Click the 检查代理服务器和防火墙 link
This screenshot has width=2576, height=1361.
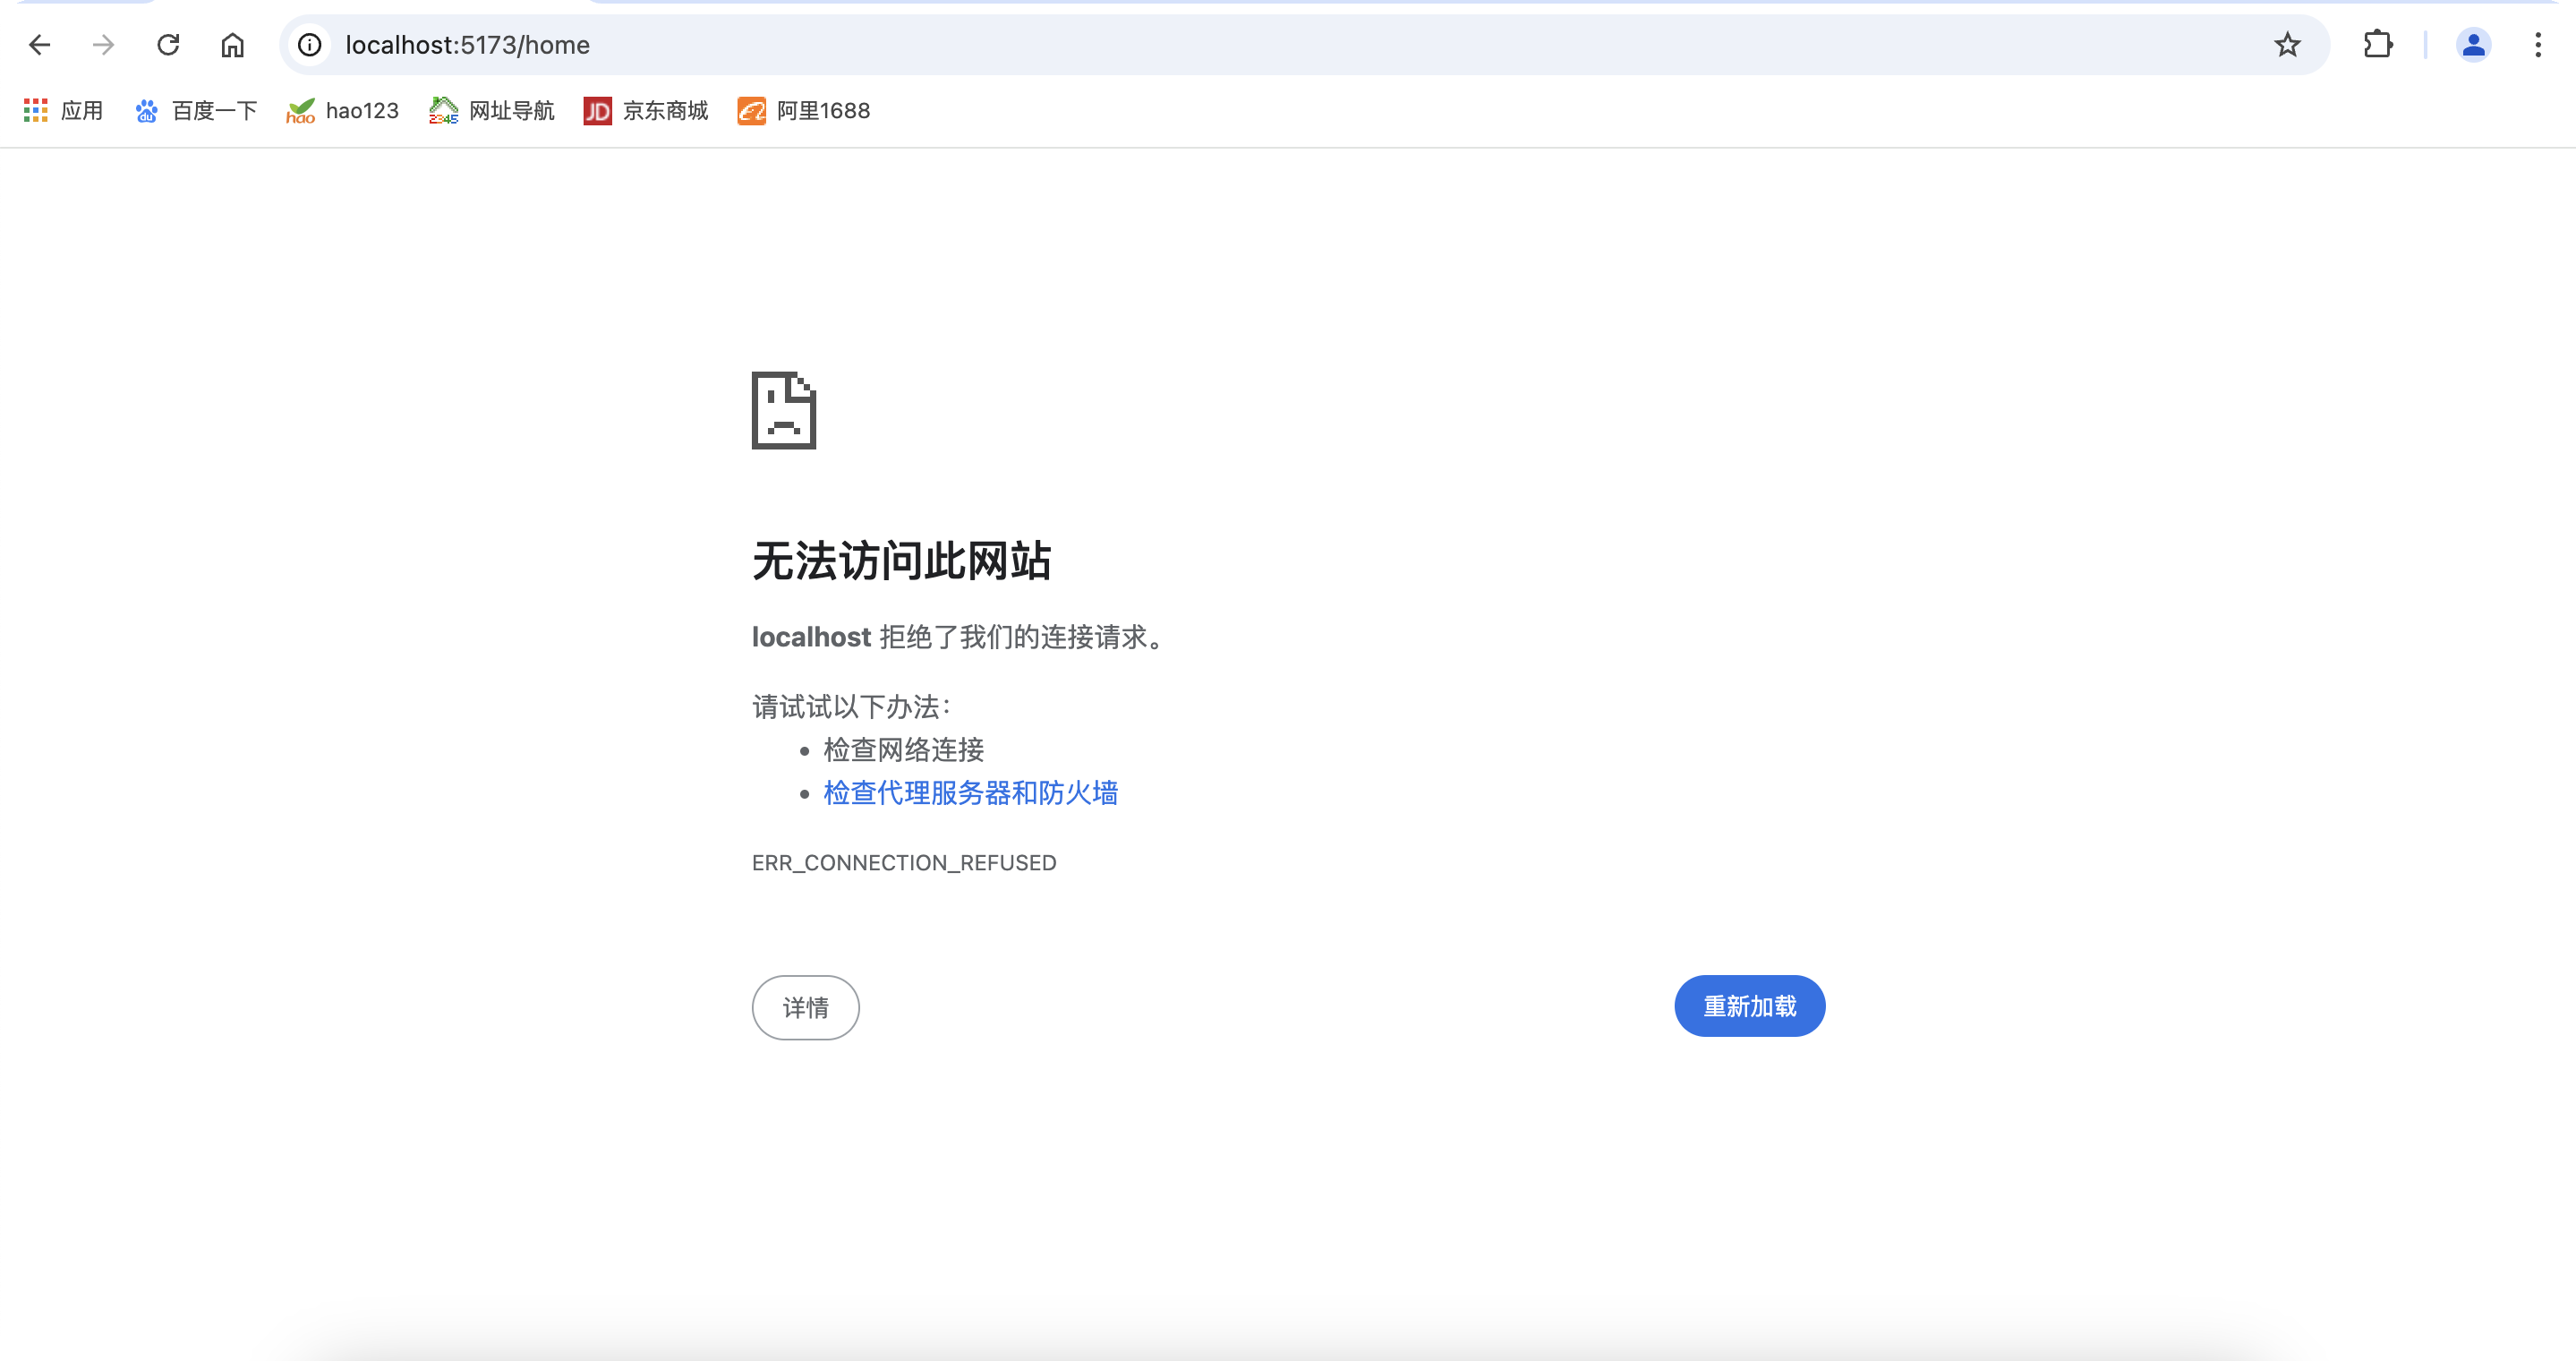pyautogui.click(x=970, y=793)
